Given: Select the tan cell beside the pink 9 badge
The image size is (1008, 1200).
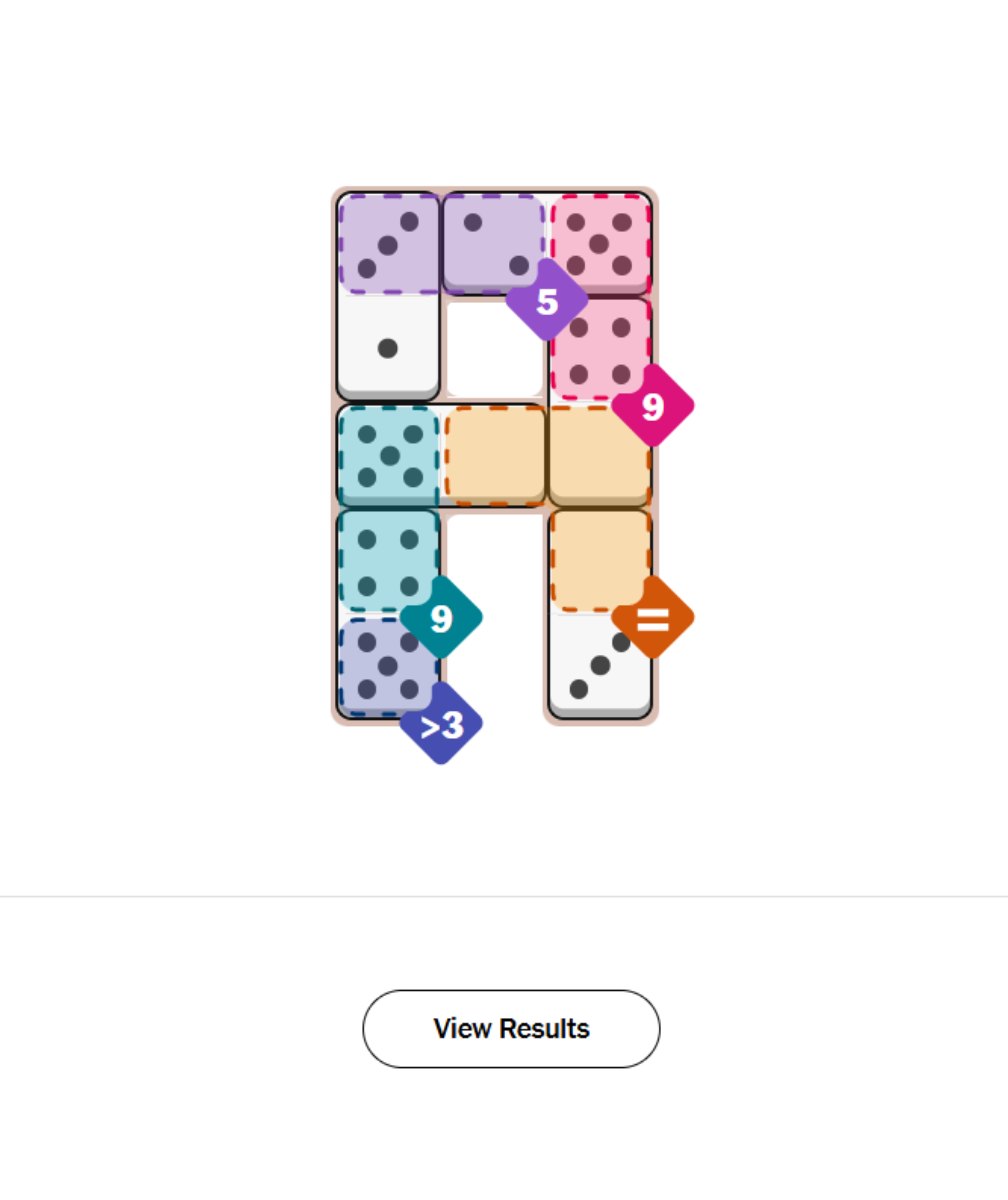Looking at the screenshot, I should 600,453.
